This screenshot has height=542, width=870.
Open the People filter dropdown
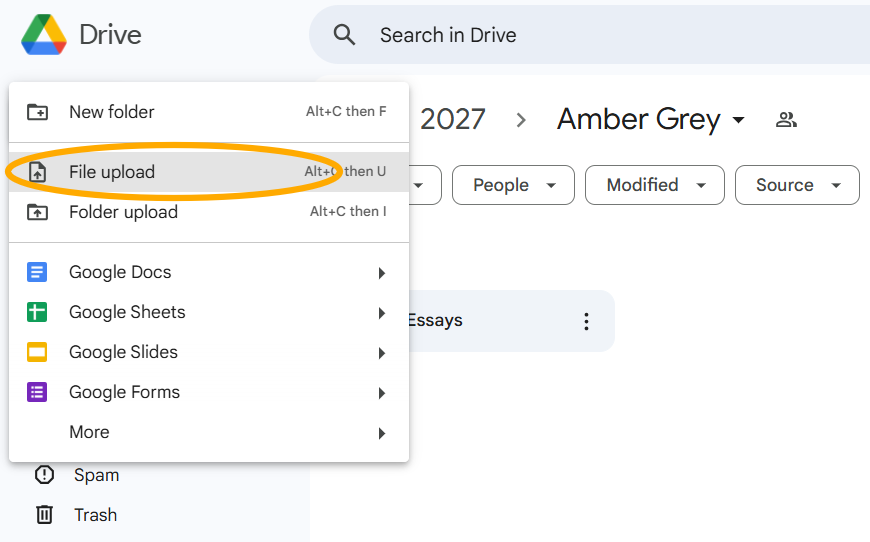513,185
